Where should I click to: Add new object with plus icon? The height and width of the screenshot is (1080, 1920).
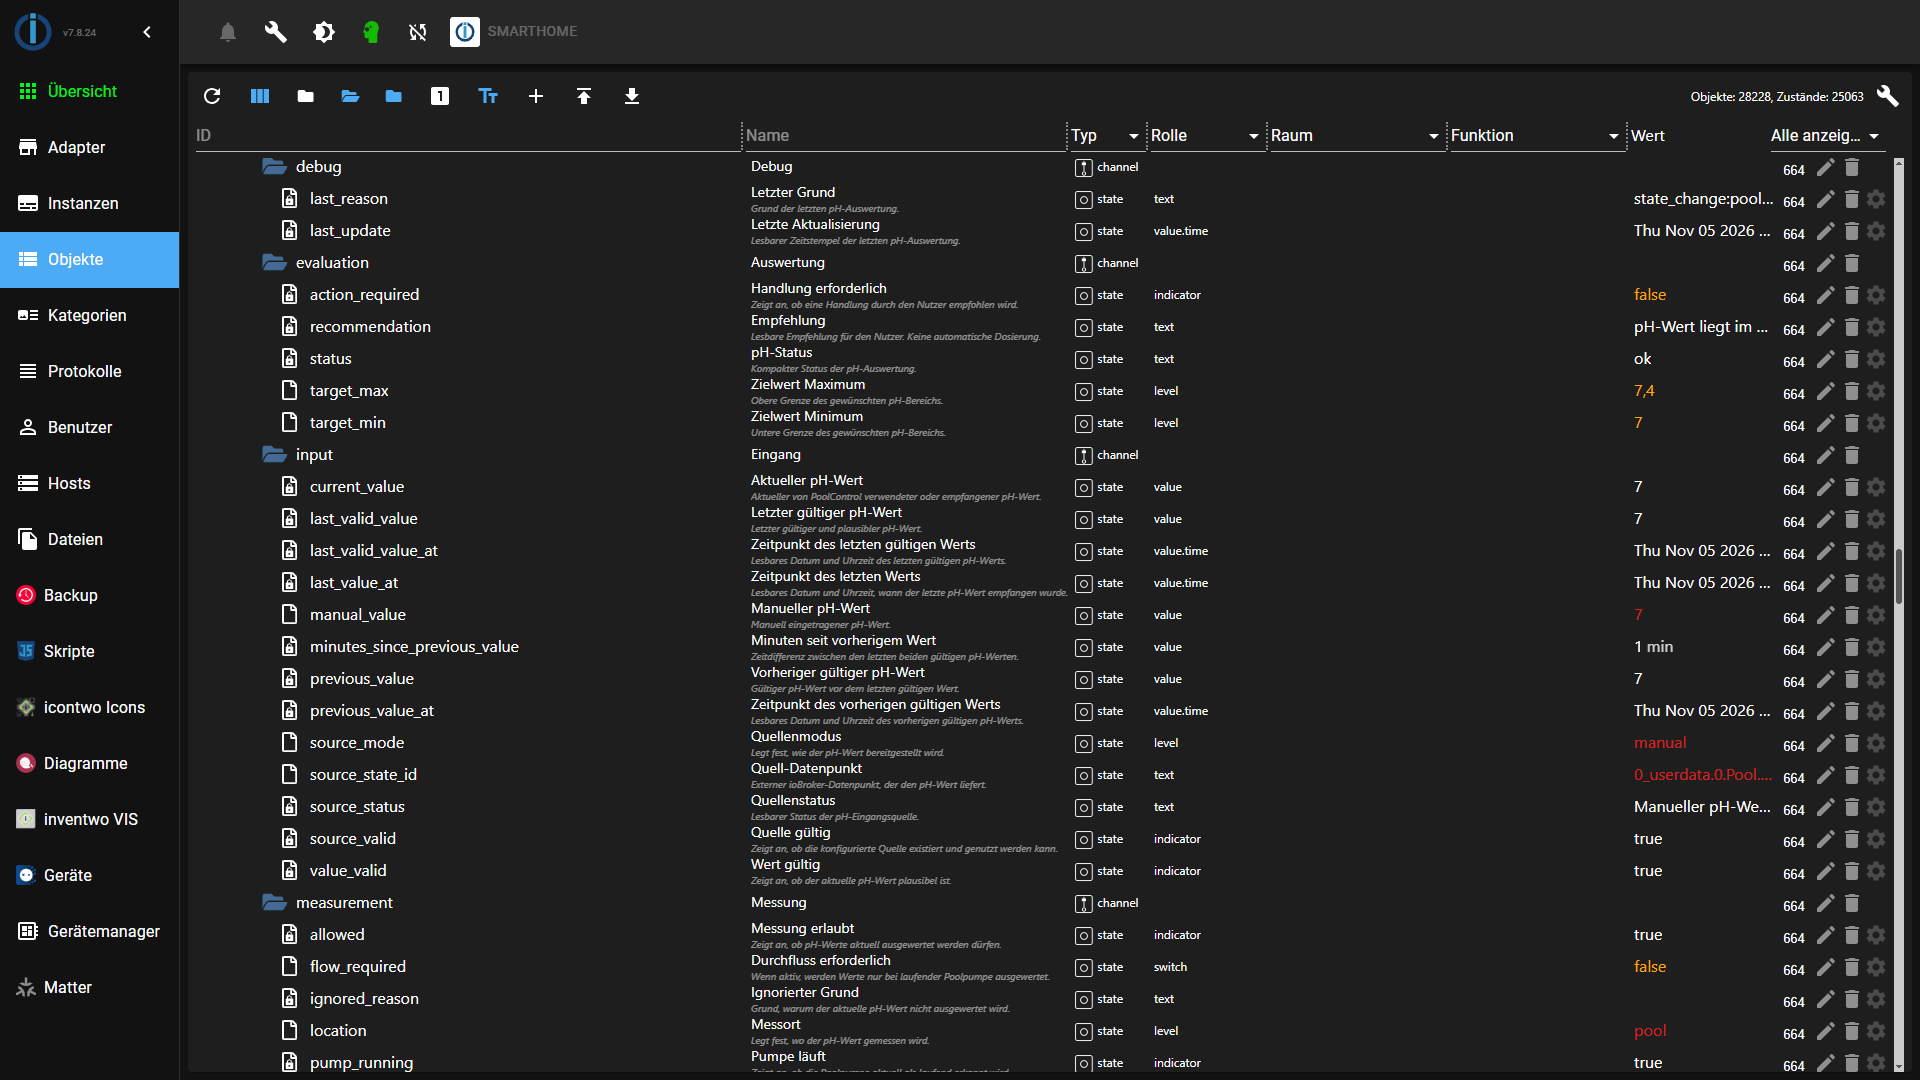(x=536, y=96)
